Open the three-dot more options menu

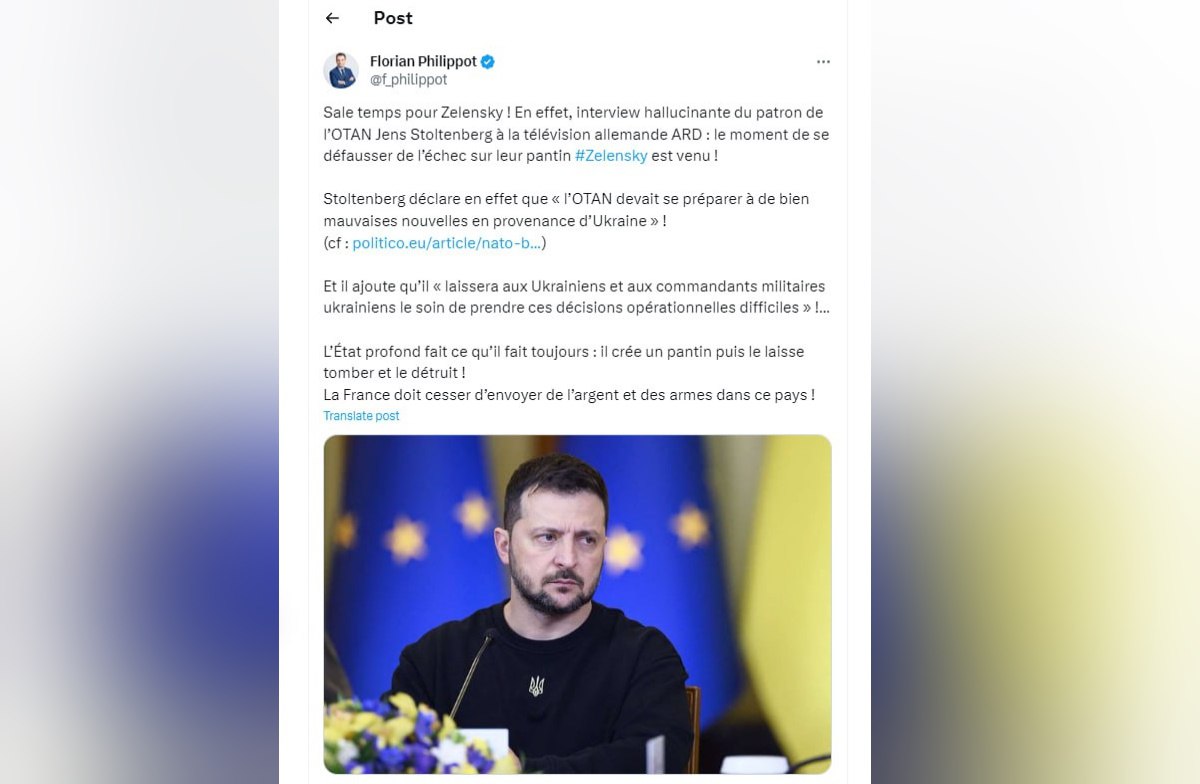tap(823, 62)
